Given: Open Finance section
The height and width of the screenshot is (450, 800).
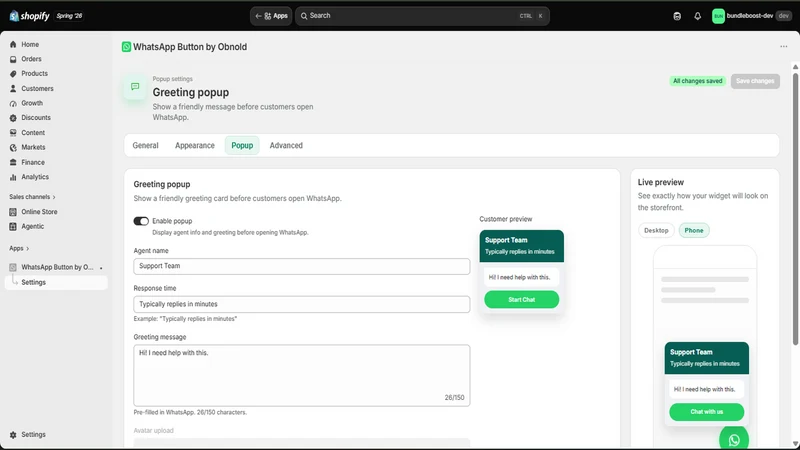Looking at the screenshot, I should [33, 162].
